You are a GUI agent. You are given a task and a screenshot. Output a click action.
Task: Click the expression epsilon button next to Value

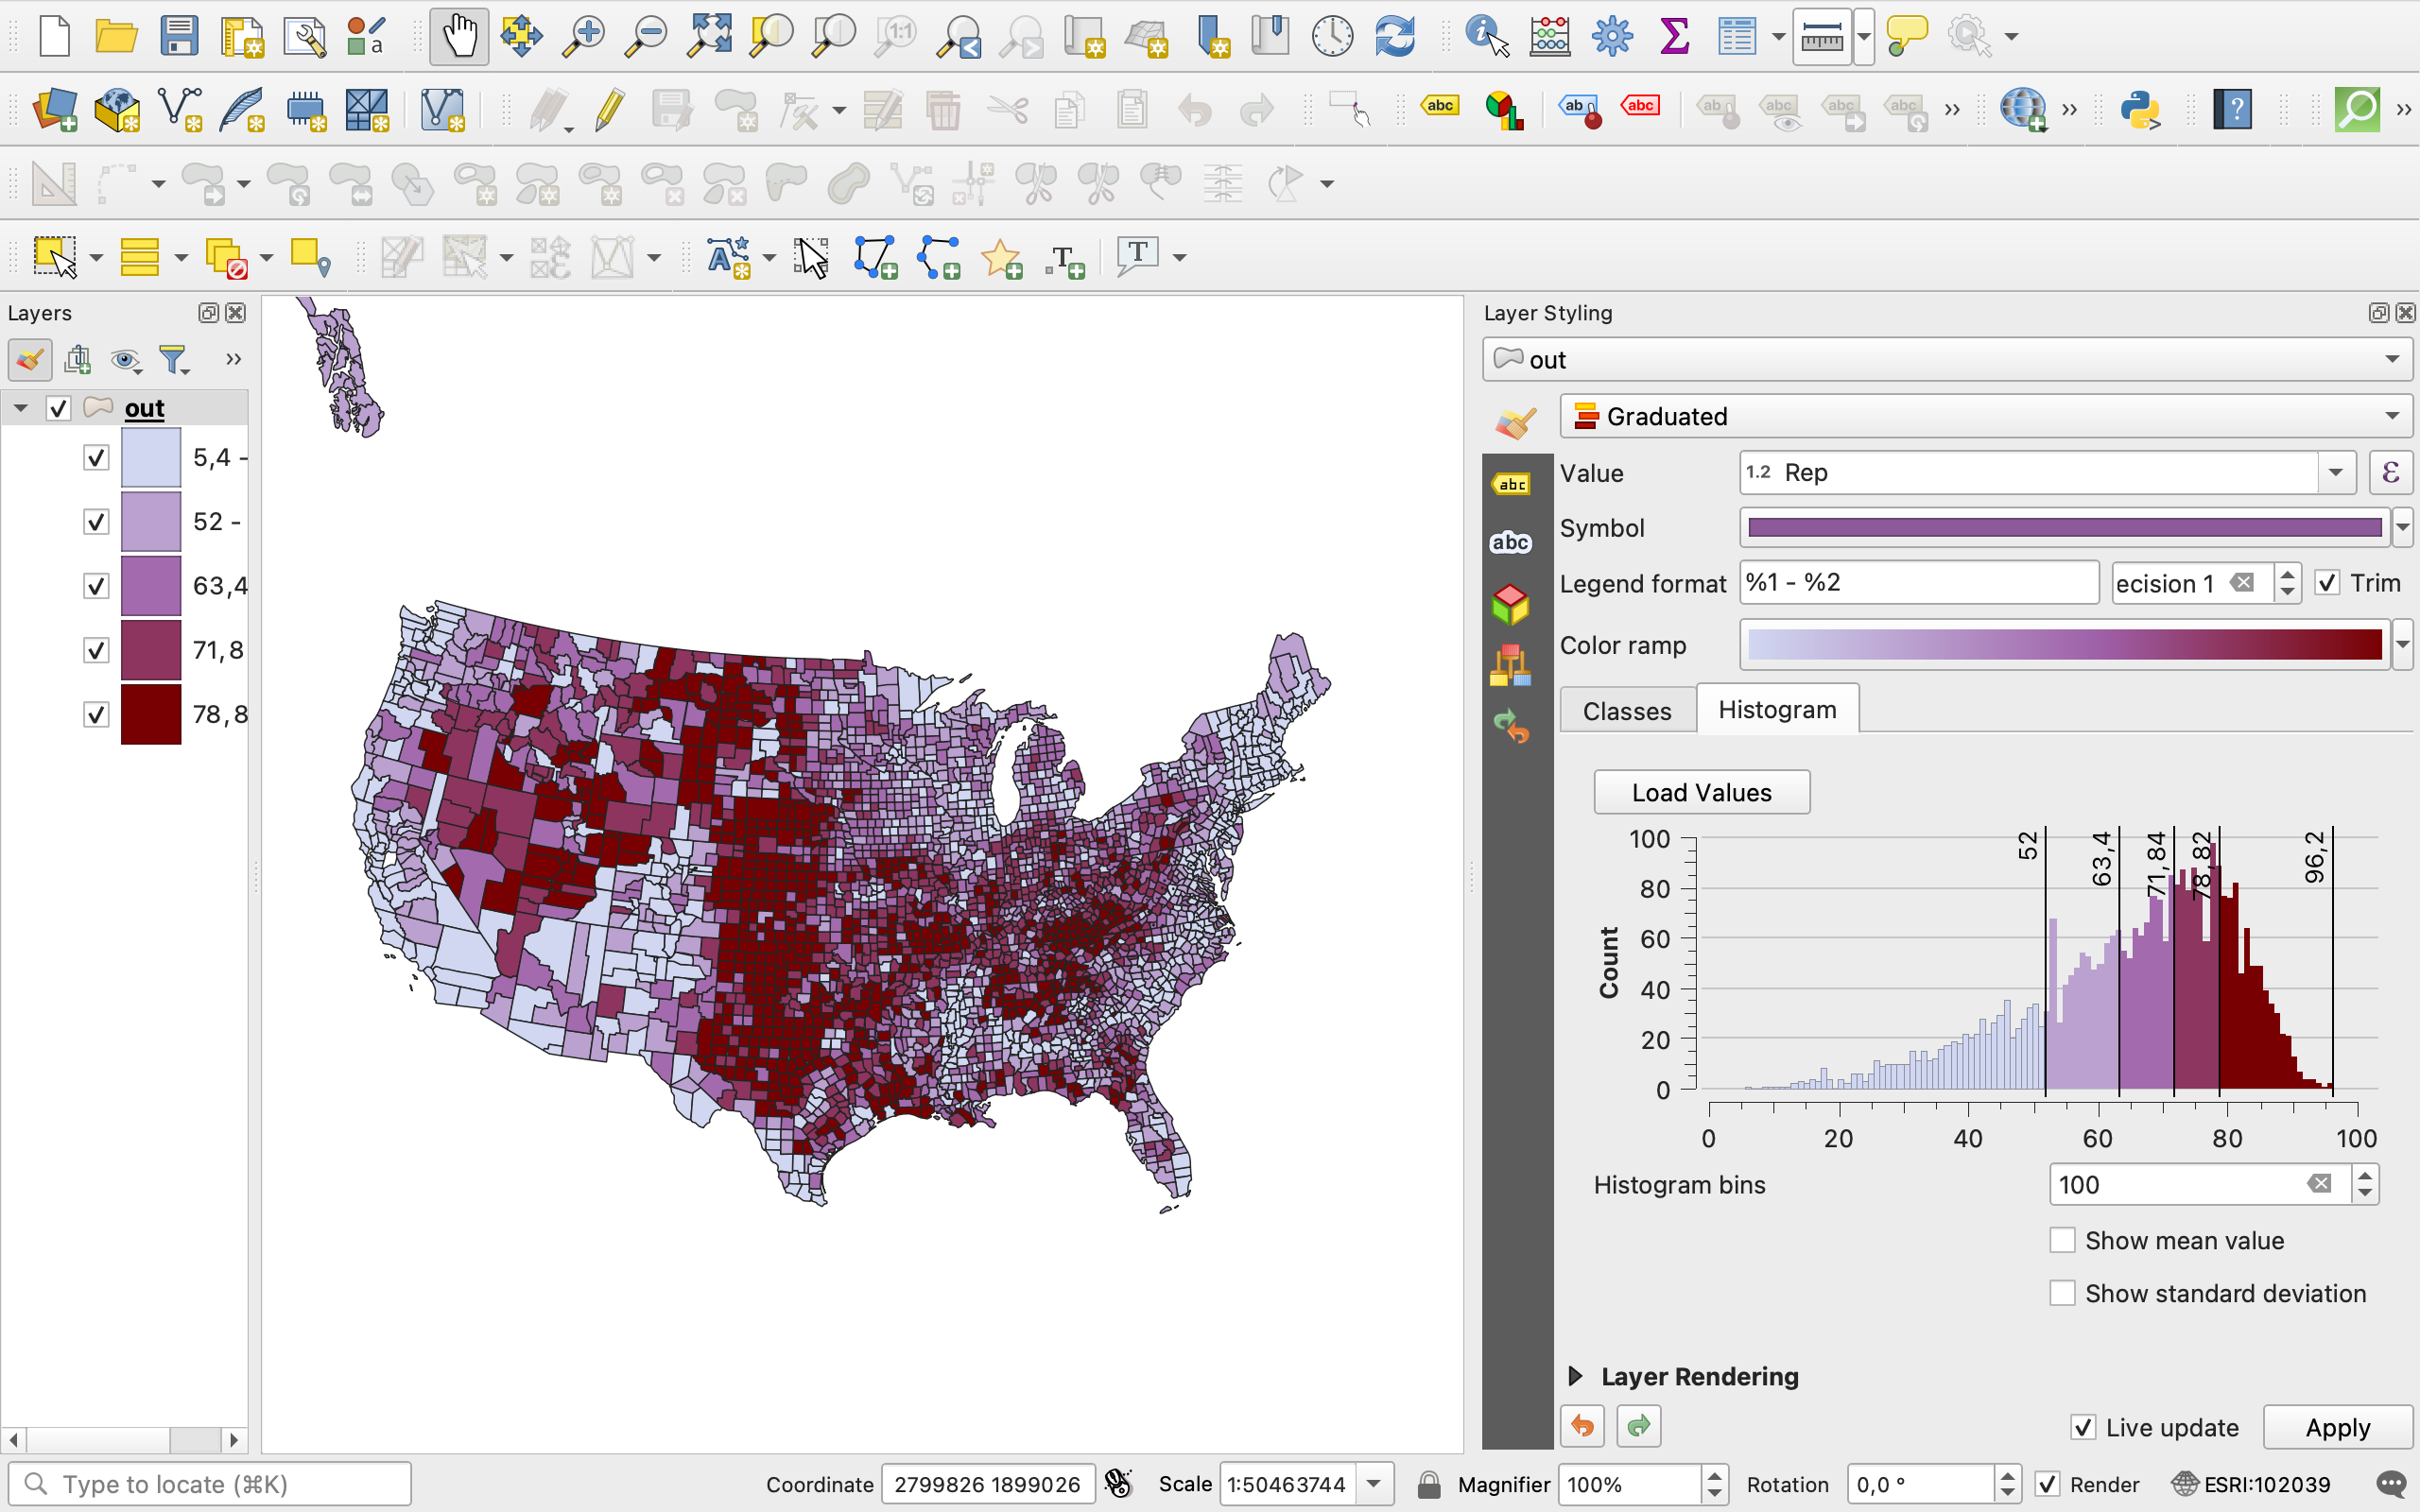click(x=2390, y=473)
